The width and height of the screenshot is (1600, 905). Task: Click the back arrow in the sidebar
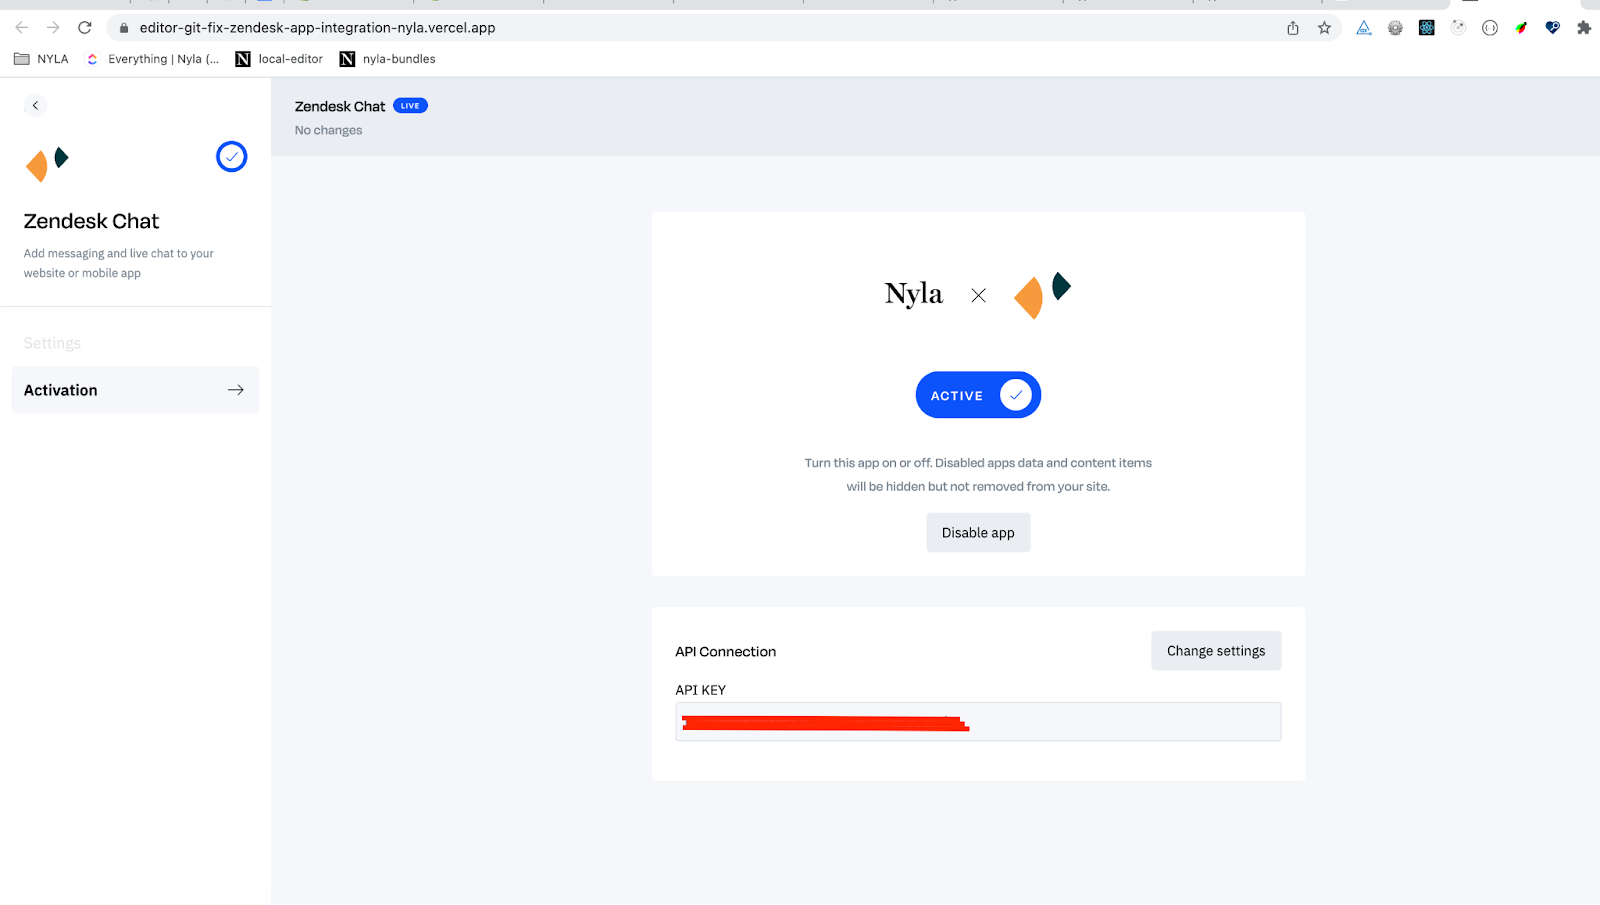click(x=35, y=105)
